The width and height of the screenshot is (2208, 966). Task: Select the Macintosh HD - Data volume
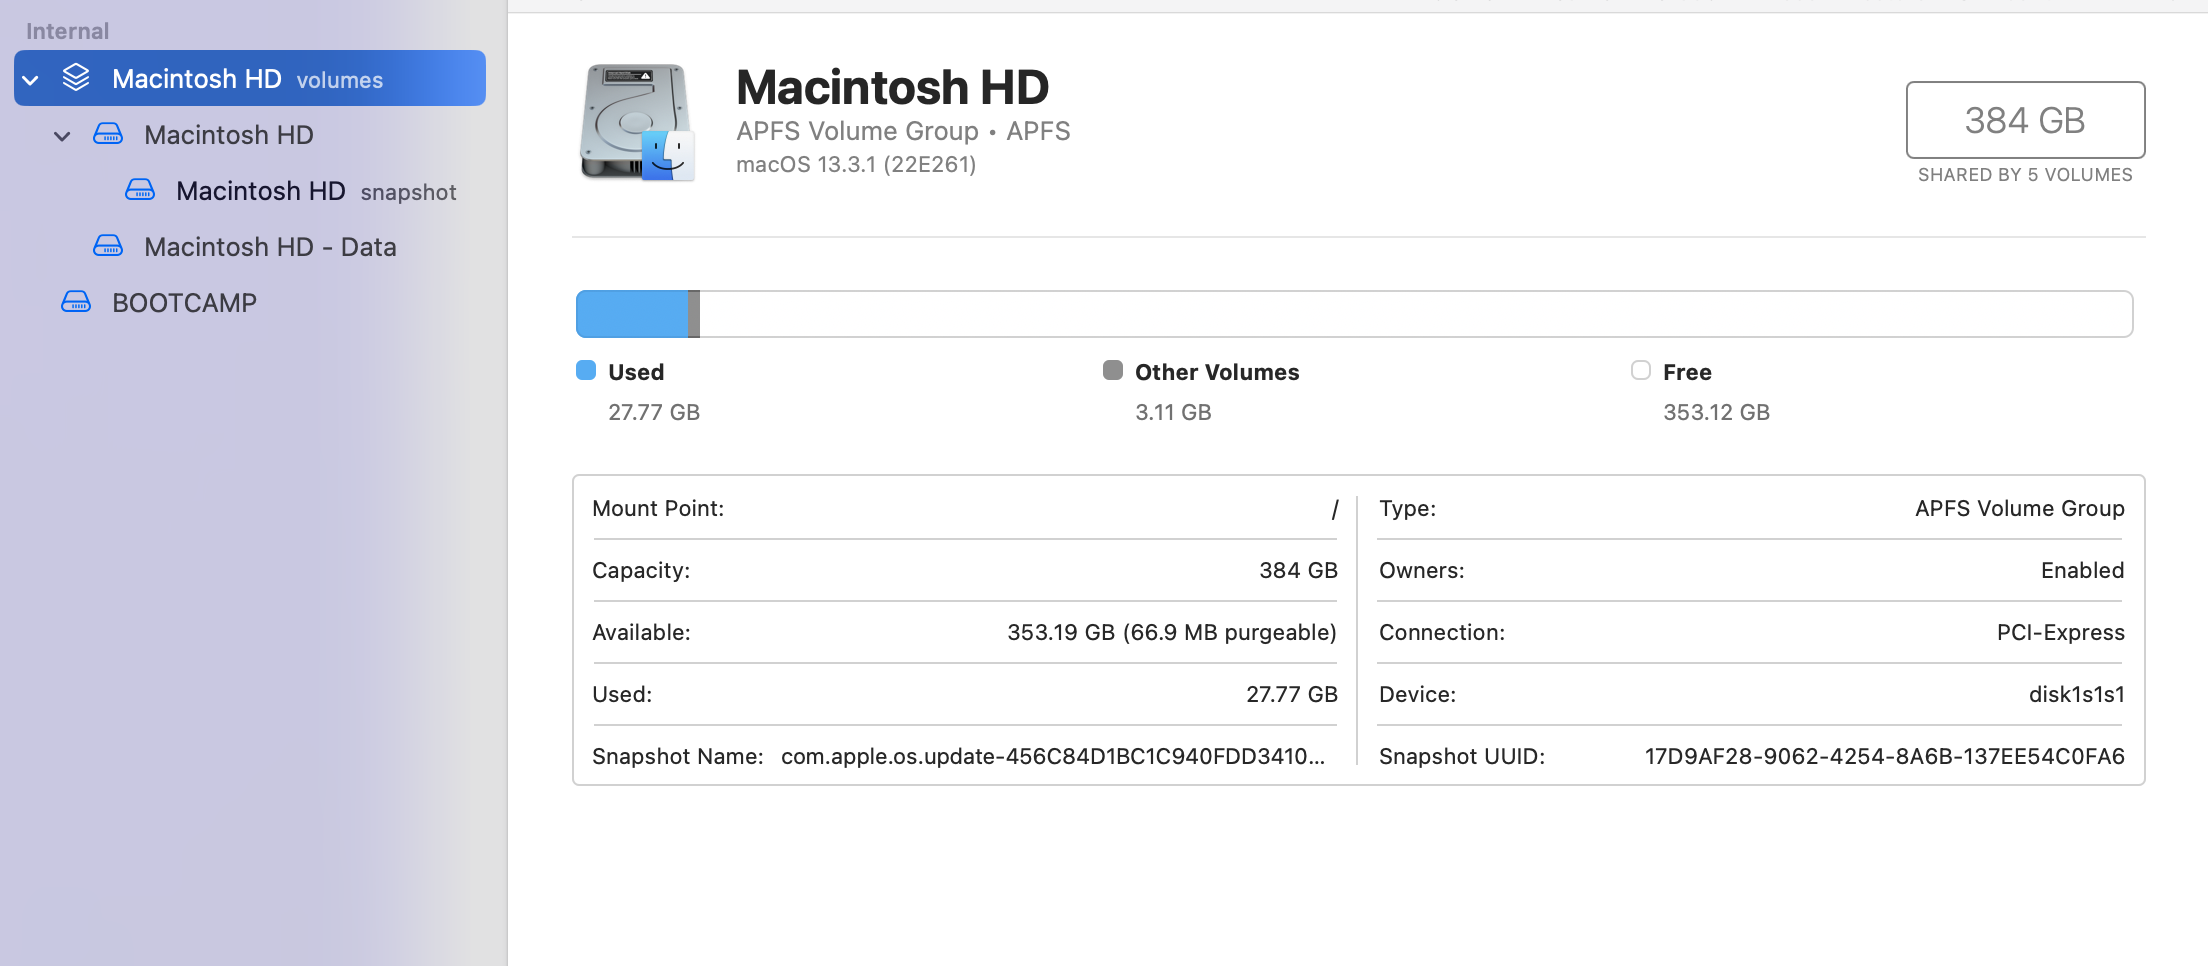(271, 246)
